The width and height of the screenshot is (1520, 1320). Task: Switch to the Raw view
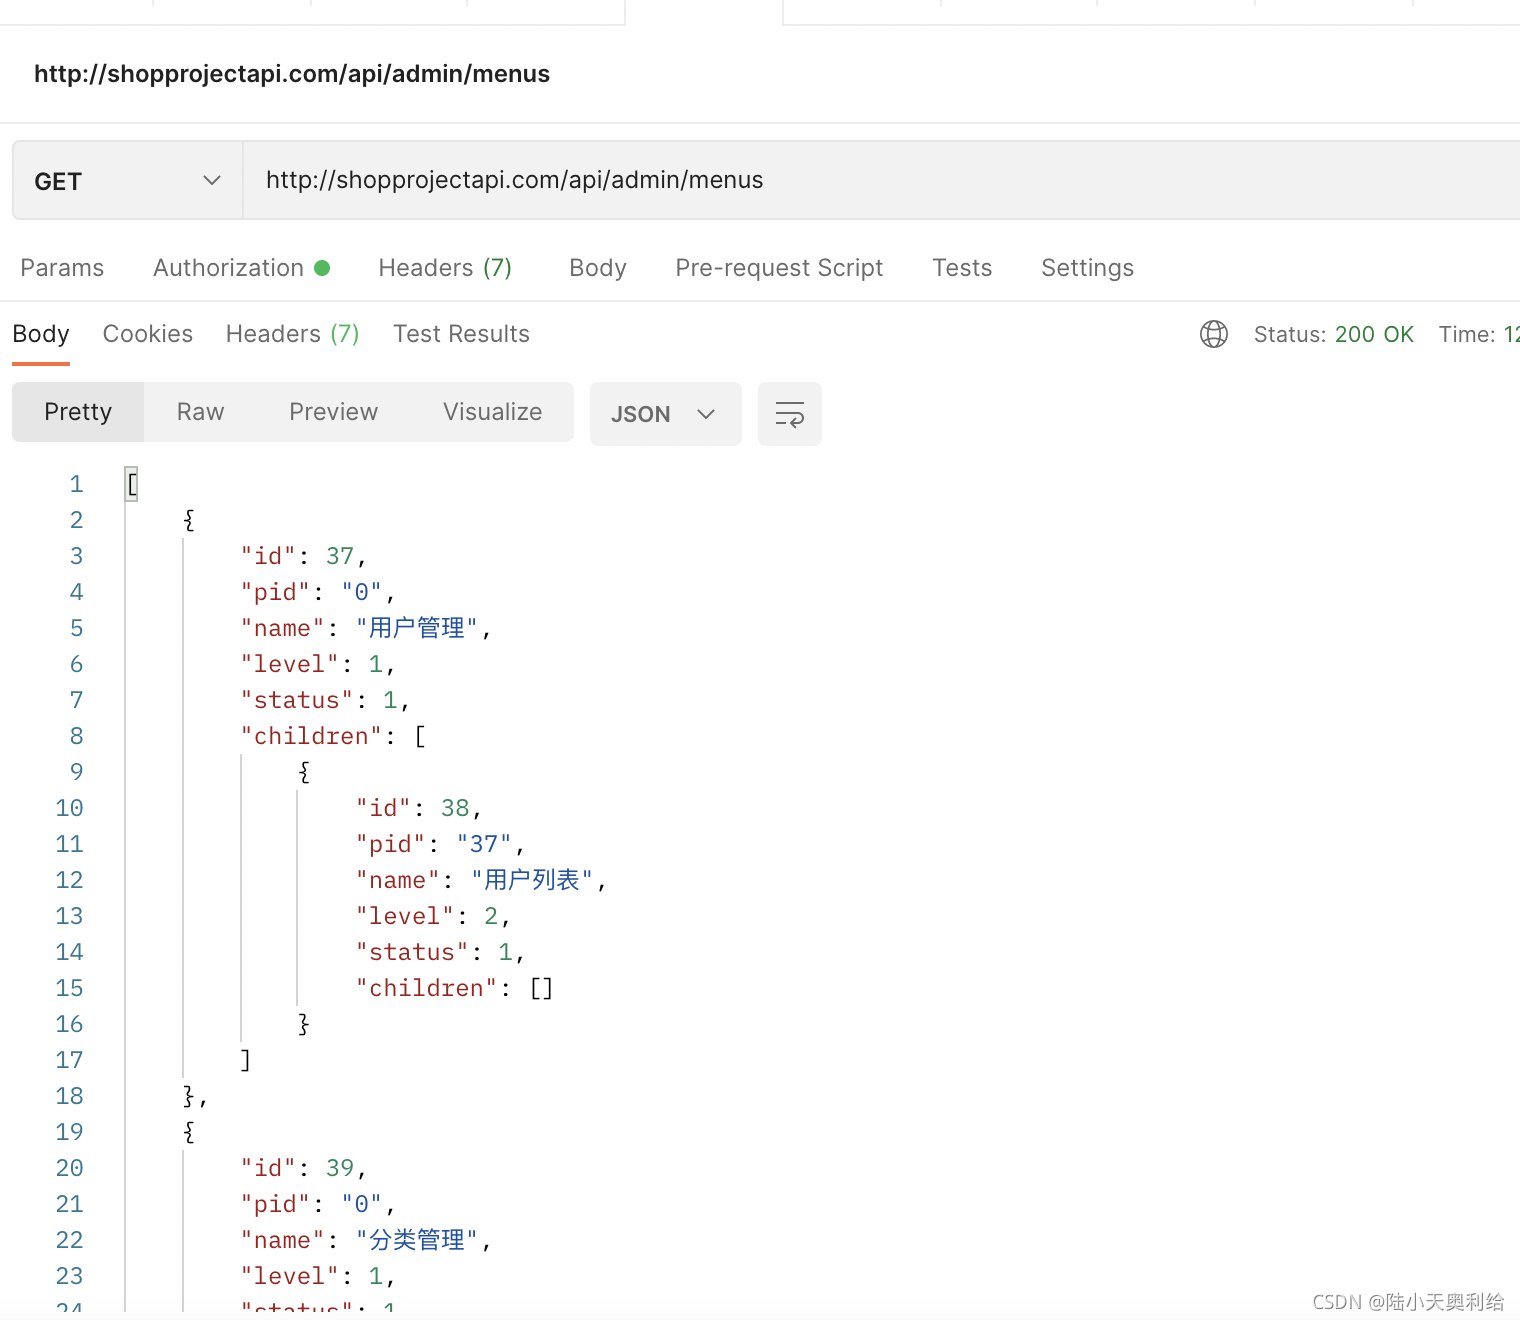coord(200,412)
